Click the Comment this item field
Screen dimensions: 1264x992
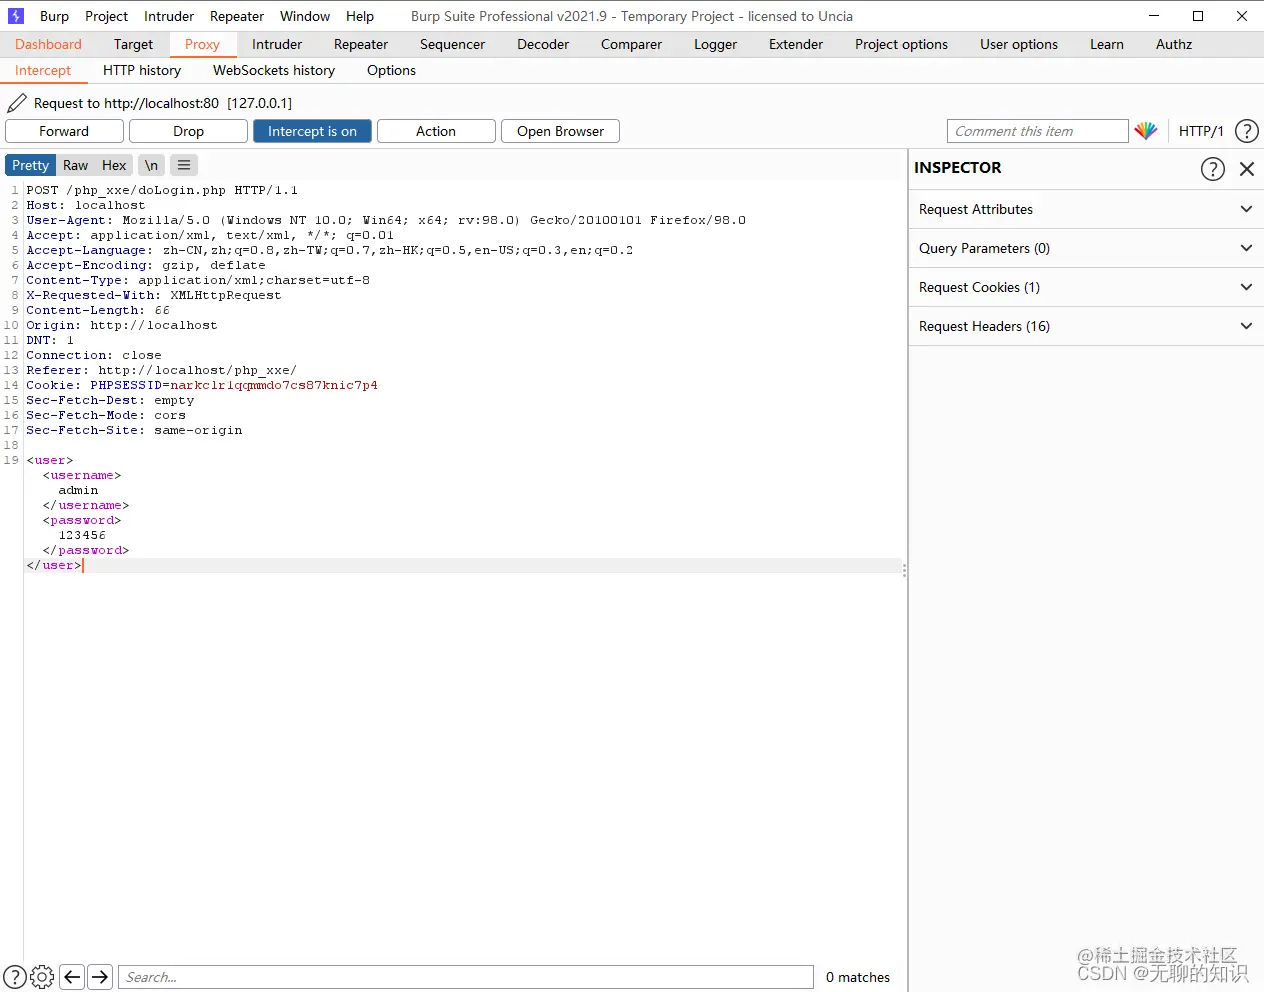tap(1037, 131)
